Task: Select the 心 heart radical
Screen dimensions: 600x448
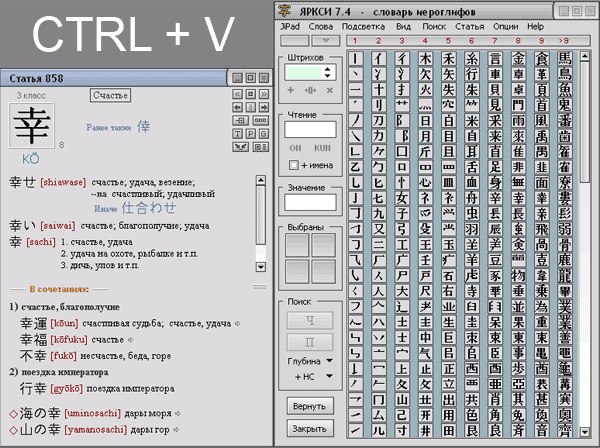Action: point(425,182)
